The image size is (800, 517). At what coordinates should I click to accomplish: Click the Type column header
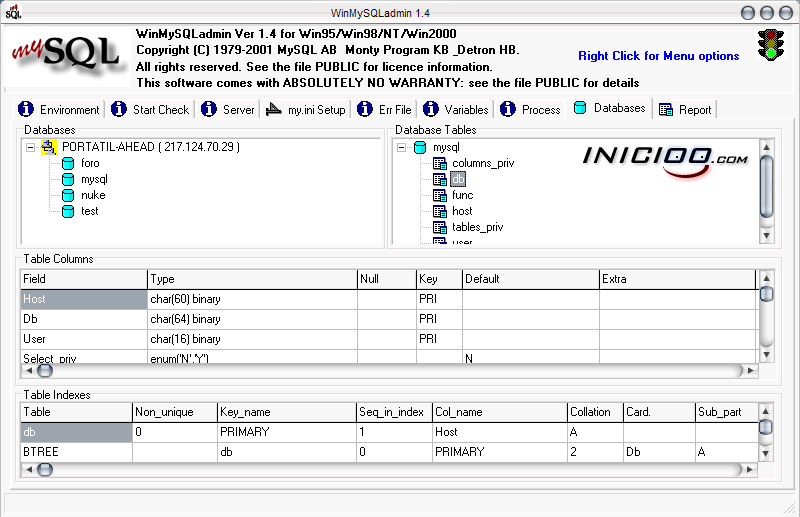[x=252, y=279]
